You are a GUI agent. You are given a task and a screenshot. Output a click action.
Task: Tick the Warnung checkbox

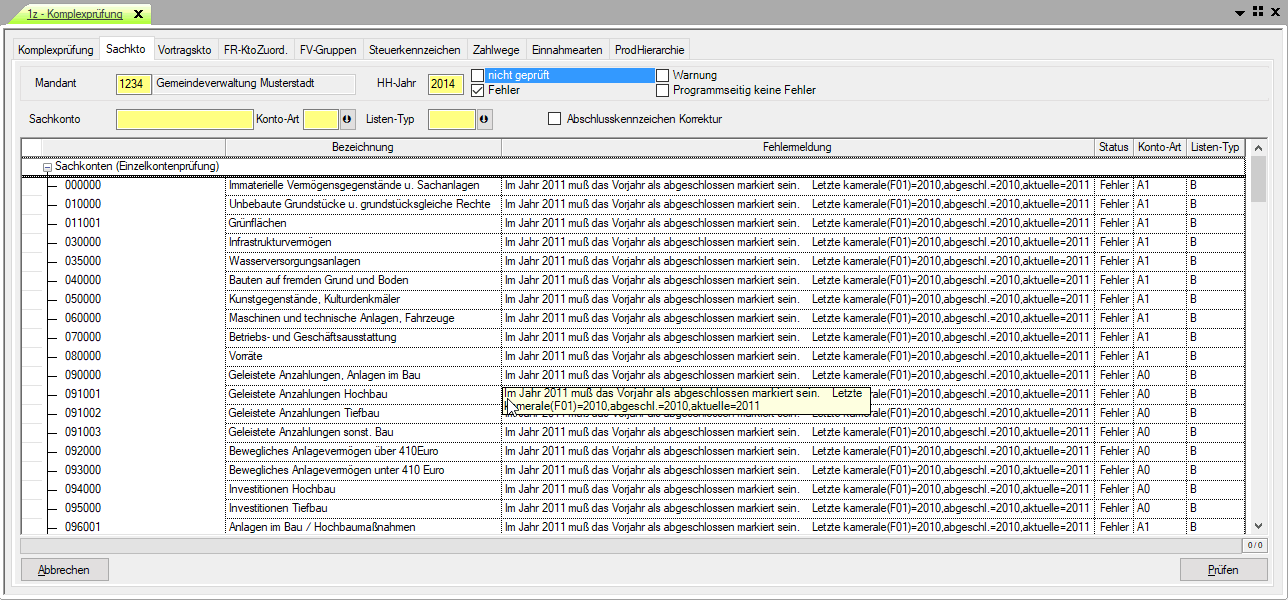pyautogui.click(x=663, y=75)
